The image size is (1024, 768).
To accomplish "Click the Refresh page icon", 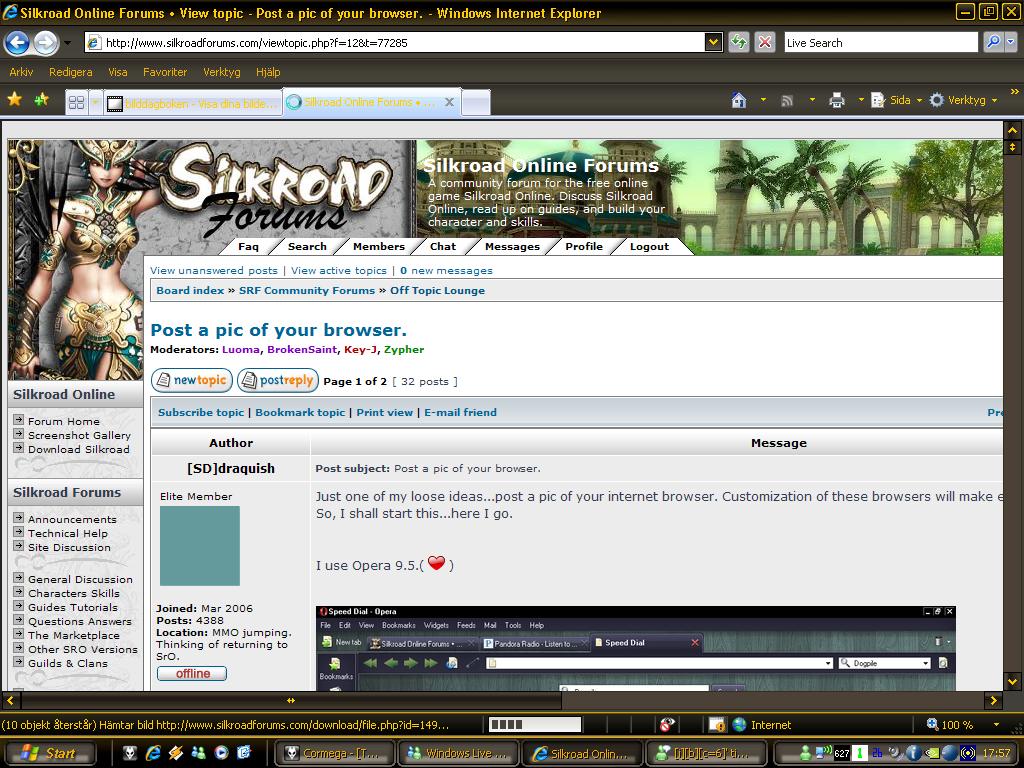I will 738,42.
